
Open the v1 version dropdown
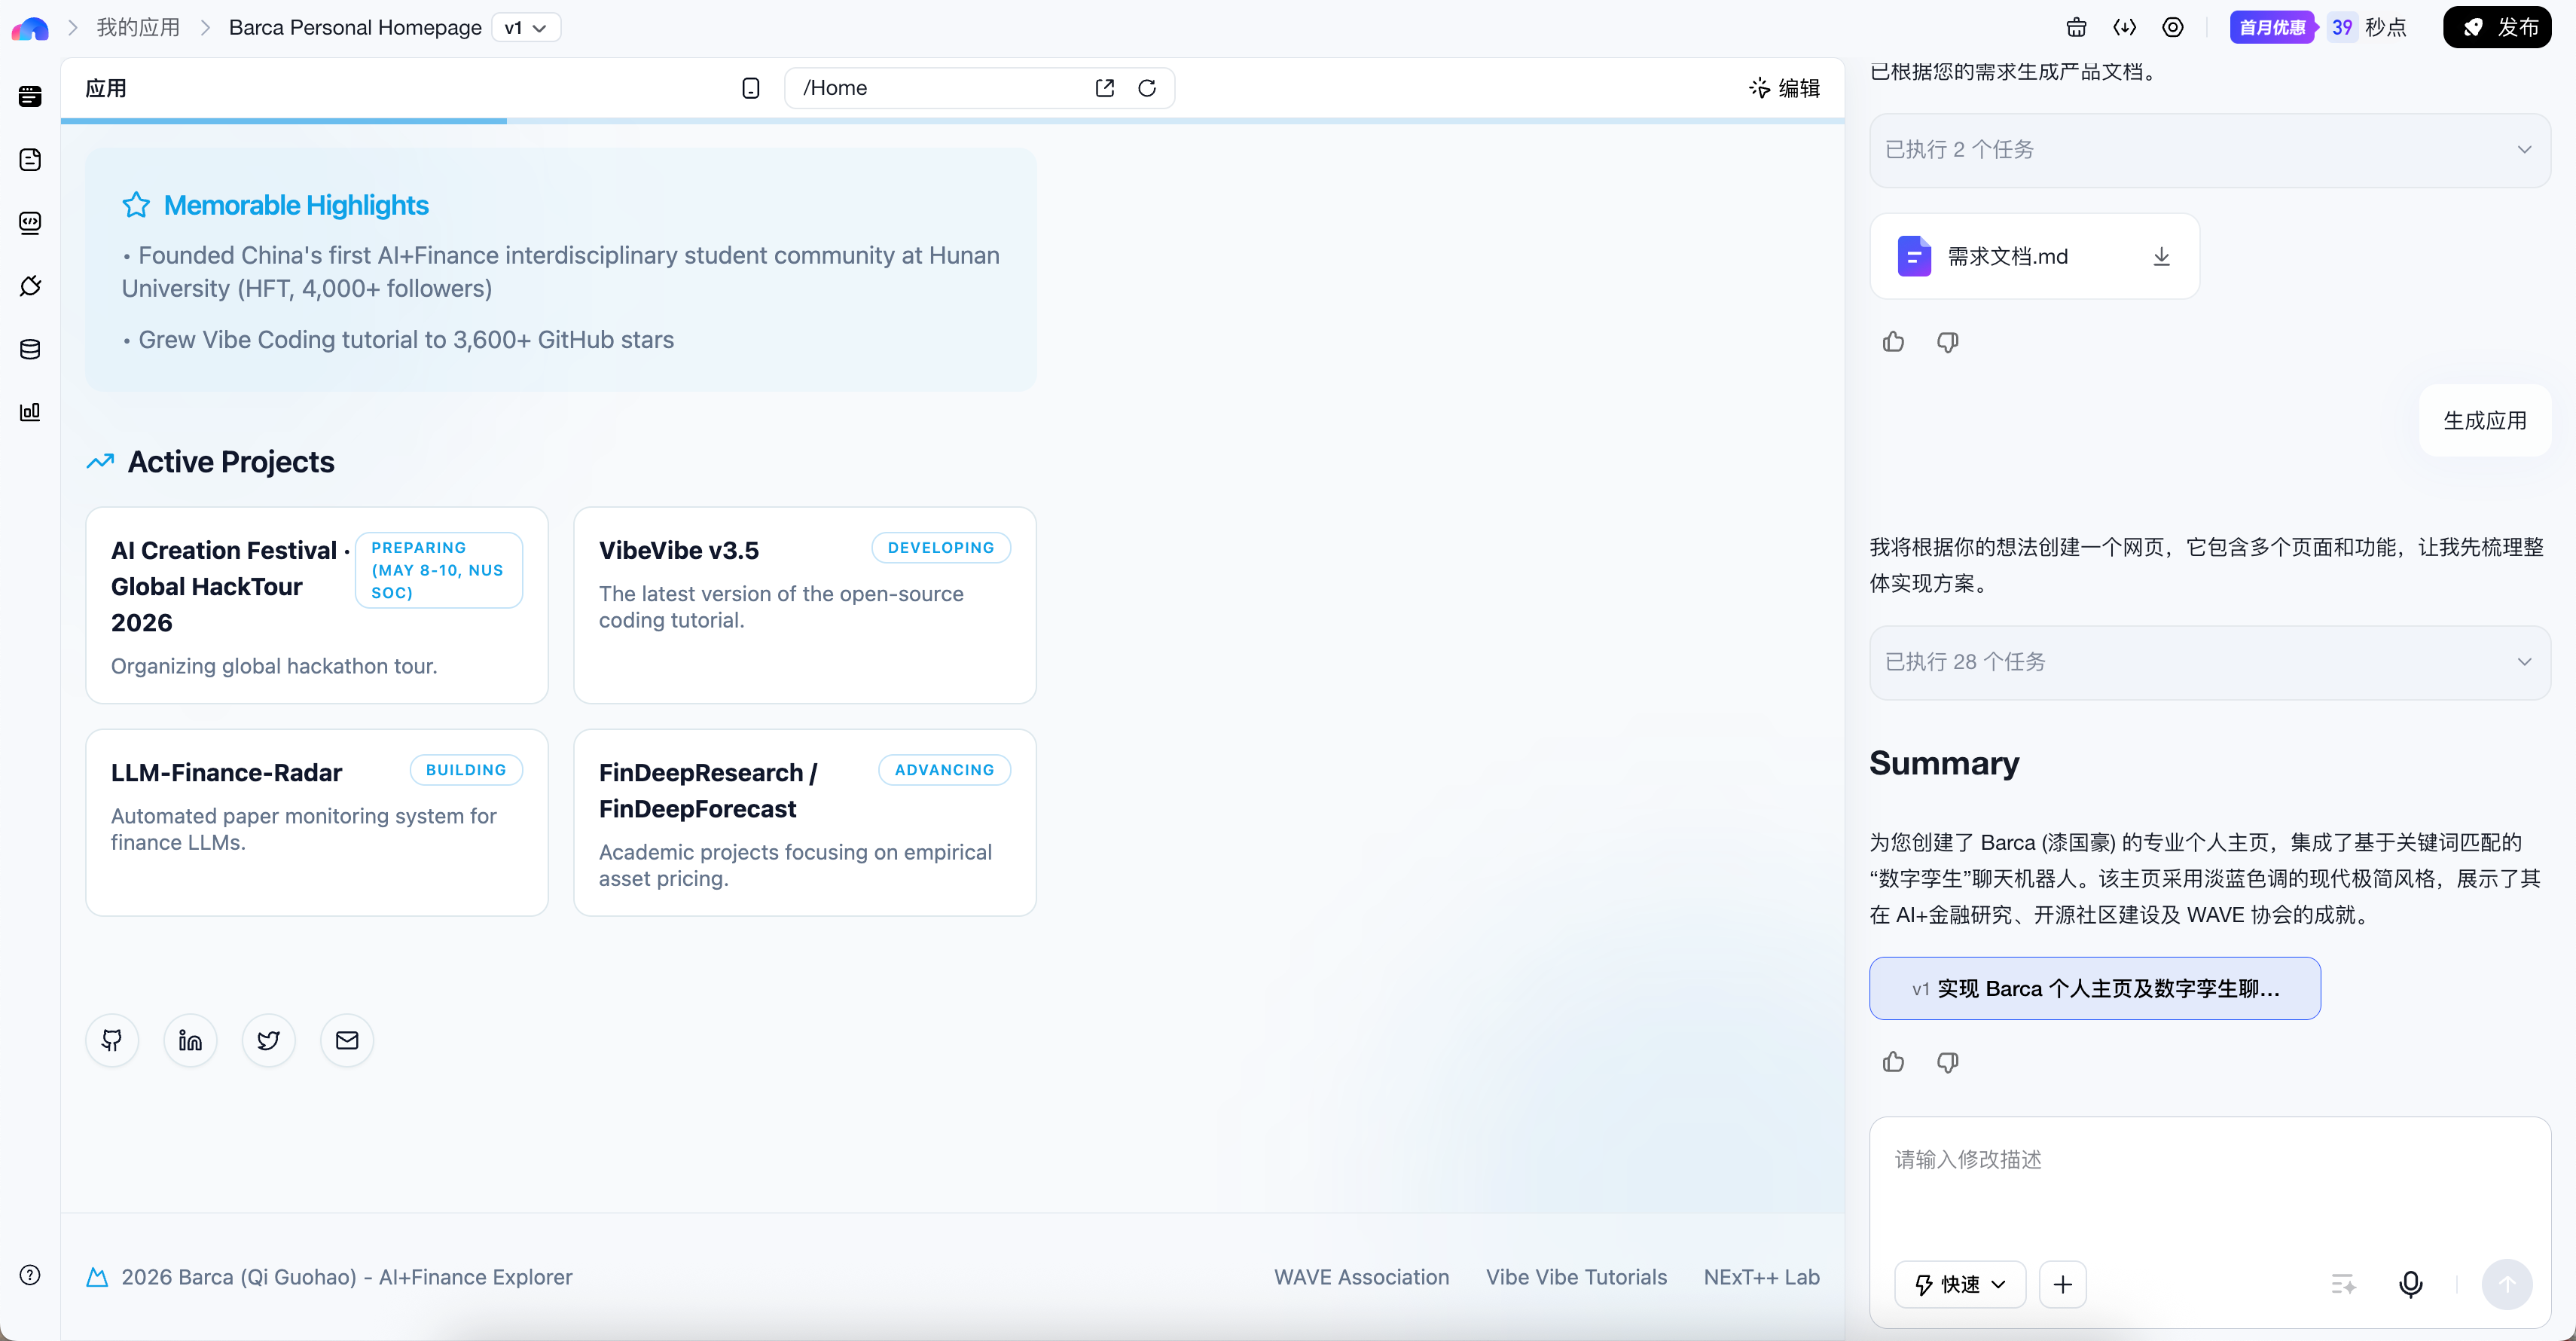[525, 28]
